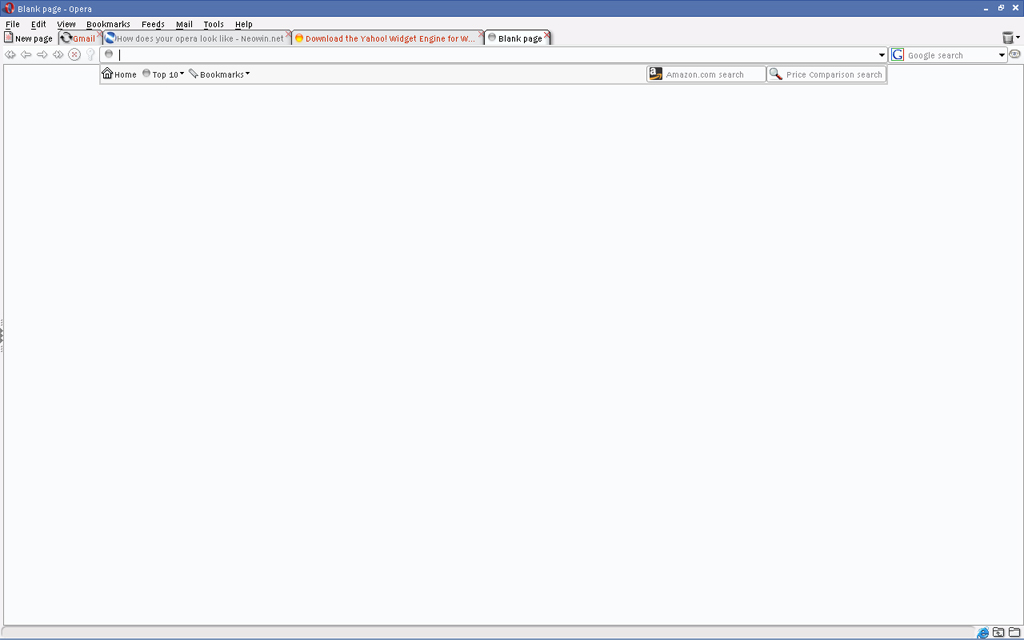Open the Edit menu
The width and height of the screenshot is (1024, 640).
[x=39, y=24]
